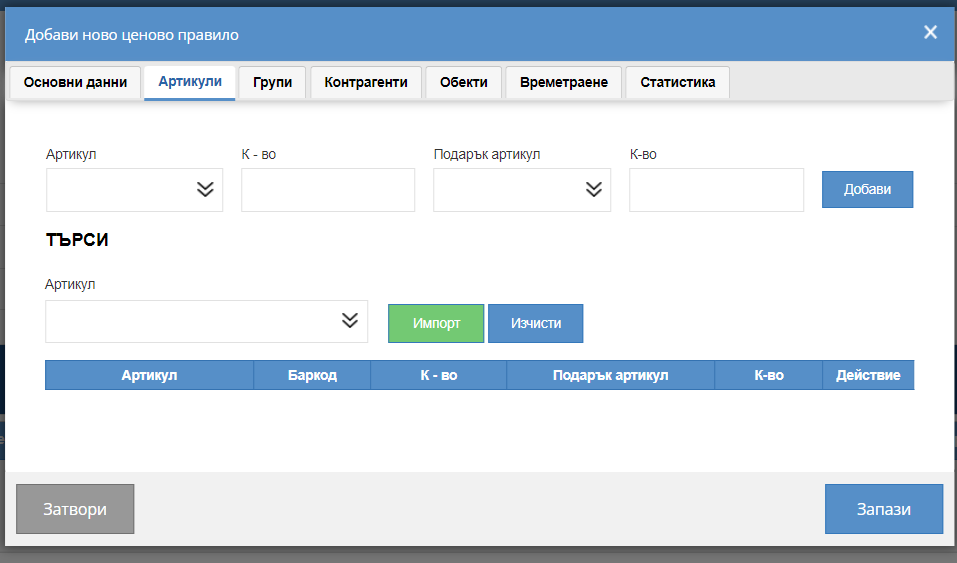The image size is (957, 563).
Task: Click the Добави button
Action: pos(867,189)
